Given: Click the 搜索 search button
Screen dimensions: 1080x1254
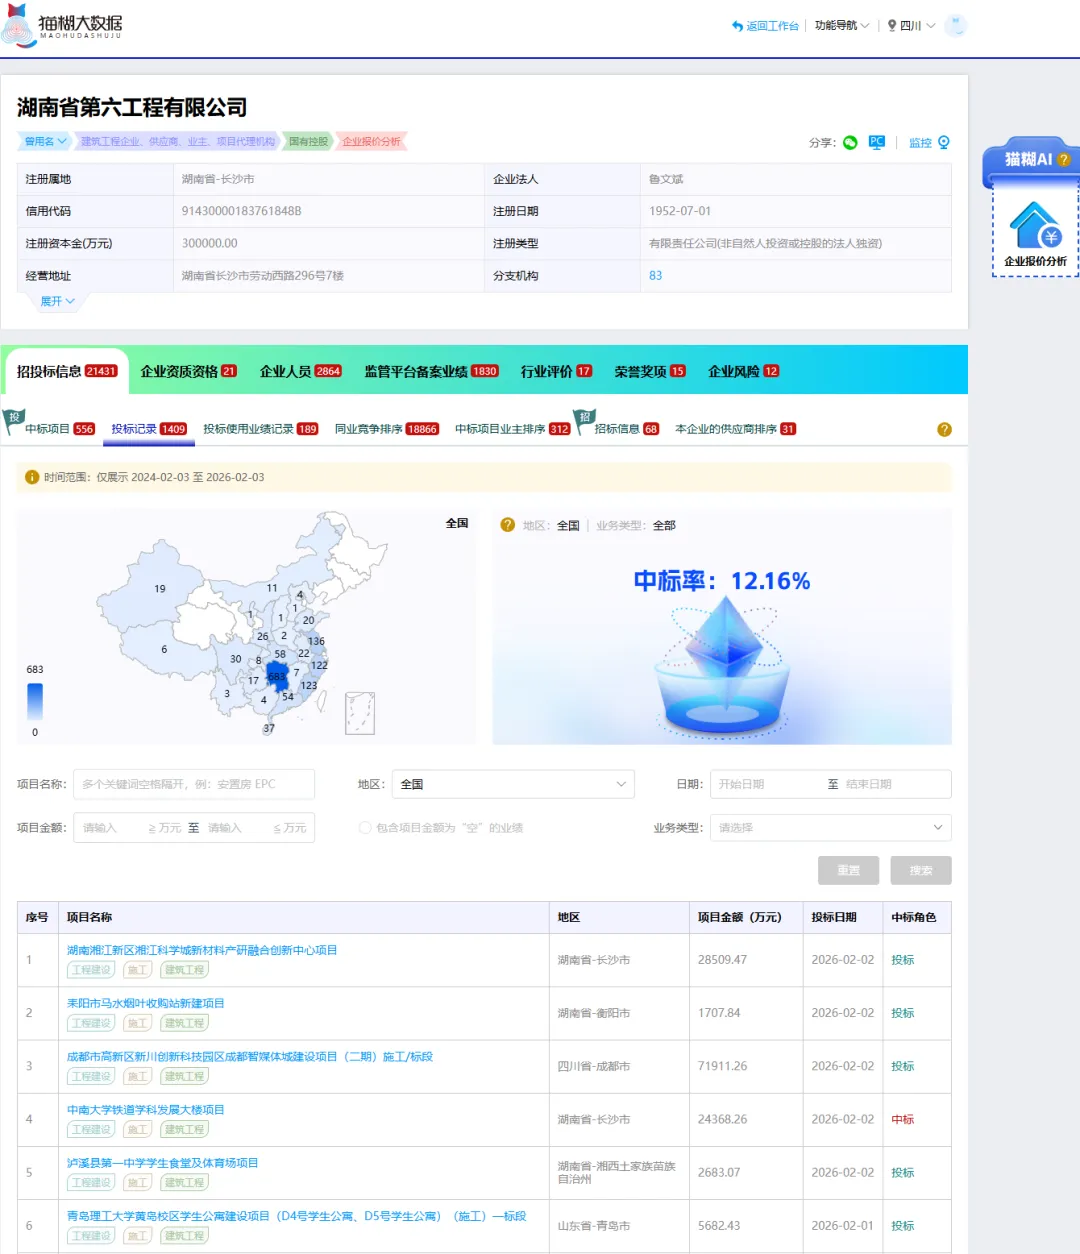Looking at the screenshot, I should click(x=921, y=870).
